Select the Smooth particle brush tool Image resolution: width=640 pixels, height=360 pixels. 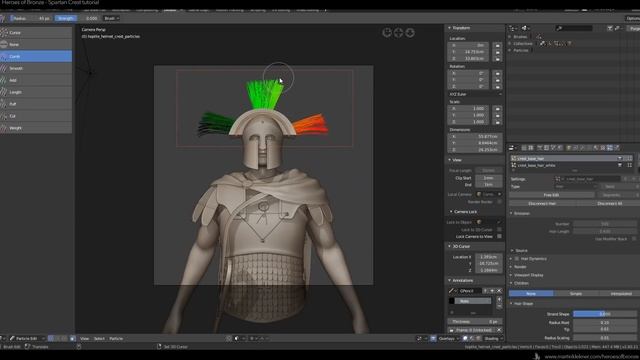click(x=36, y=68)
